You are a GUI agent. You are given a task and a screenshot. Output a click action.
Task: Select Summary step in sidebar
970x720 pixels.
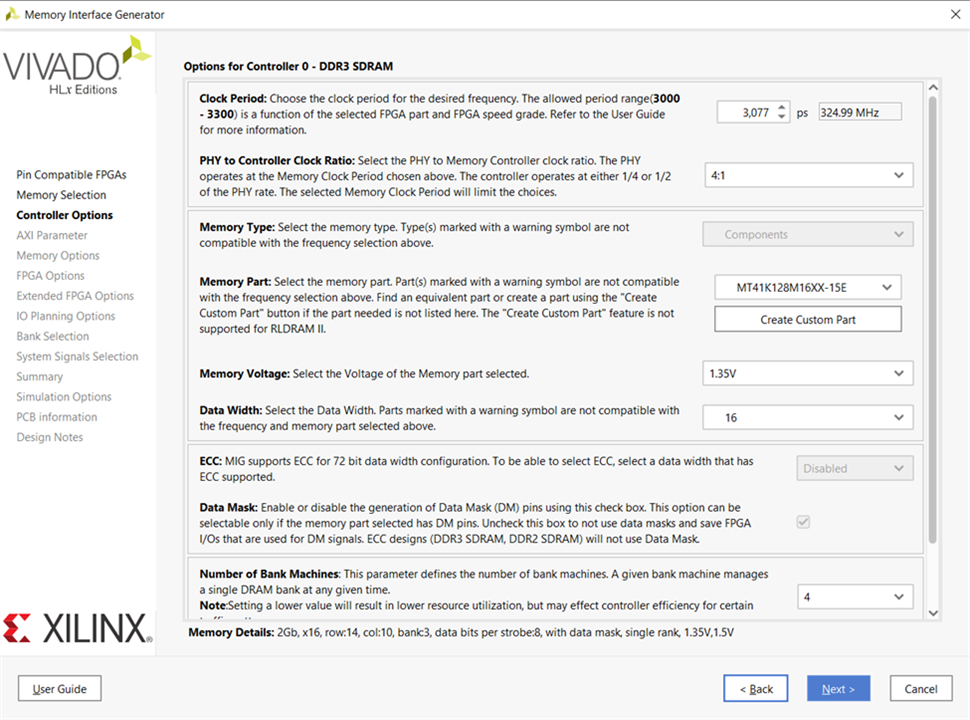pos(40,377)
